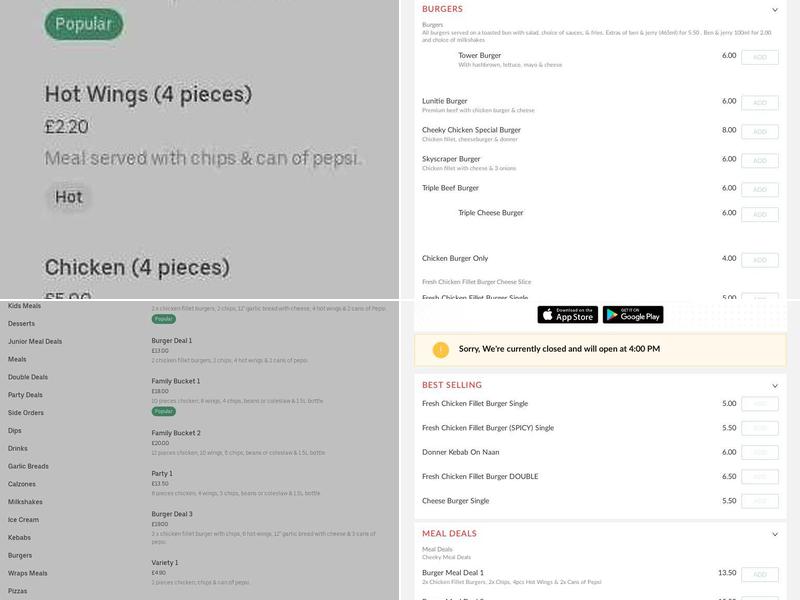Click the yellow closed-notice warning icon

coord(441,350)
